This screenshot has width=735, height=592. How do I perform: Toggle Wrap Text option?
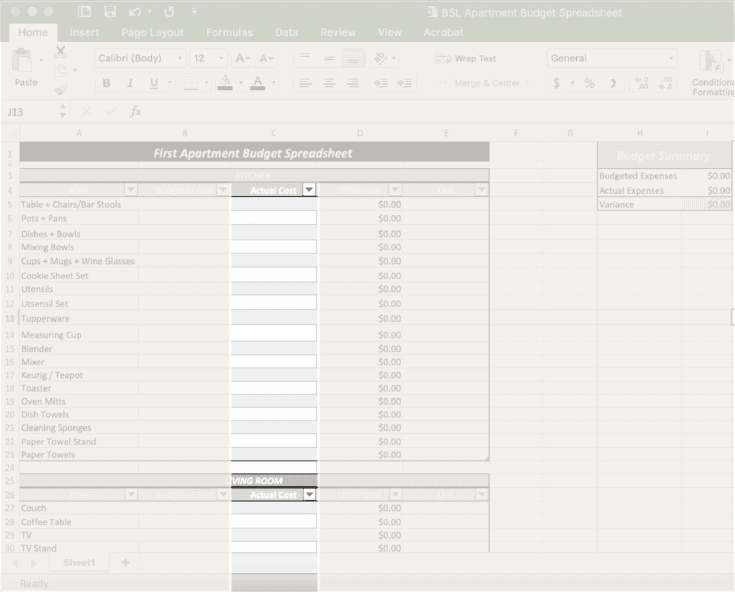coord(466,59)
